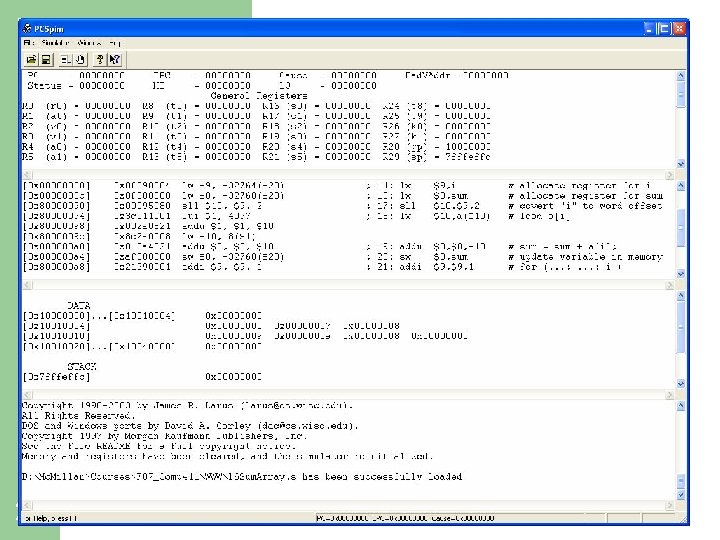Click text segment pane scroll down arrow

click(681, 274)
